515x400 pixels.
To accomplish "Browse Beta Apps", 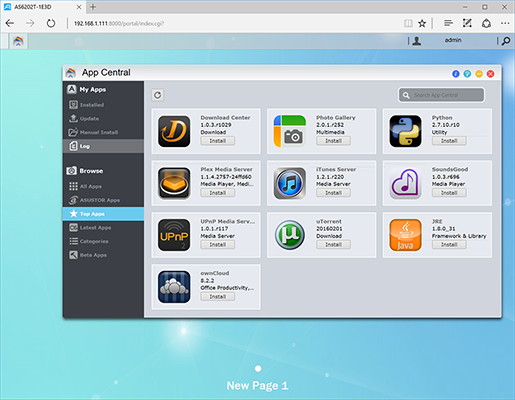I will [103, 255].
